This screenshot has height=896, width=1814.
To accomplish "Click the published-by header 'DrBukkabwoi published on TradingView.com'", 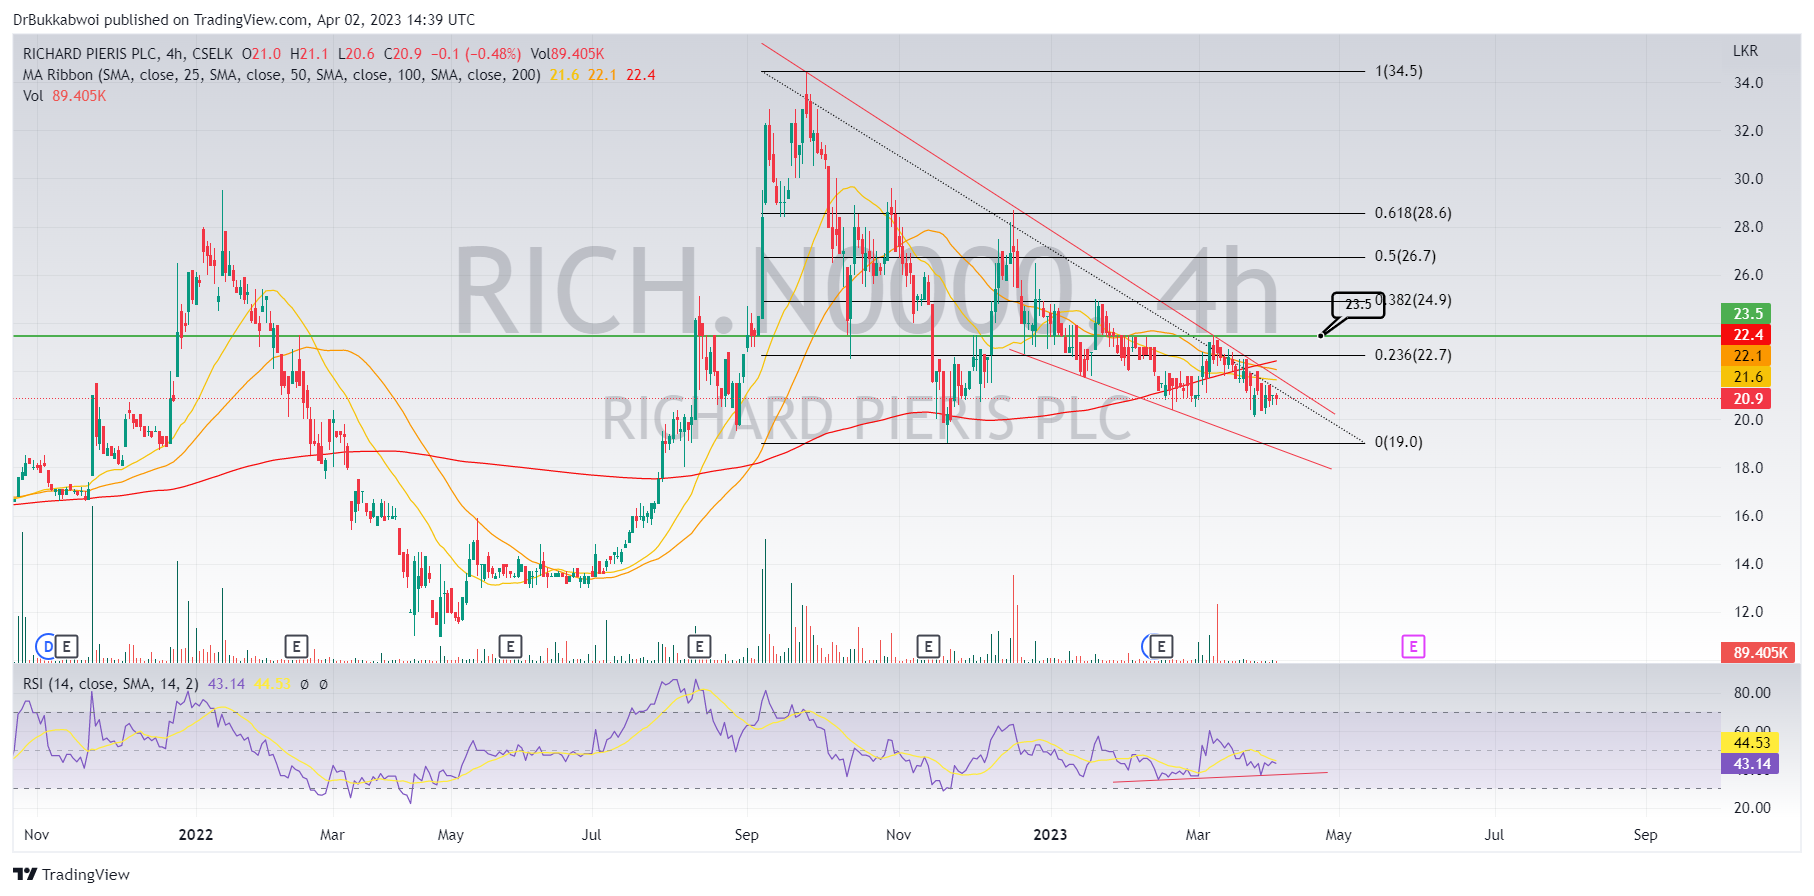I will [x=160, y=20].
